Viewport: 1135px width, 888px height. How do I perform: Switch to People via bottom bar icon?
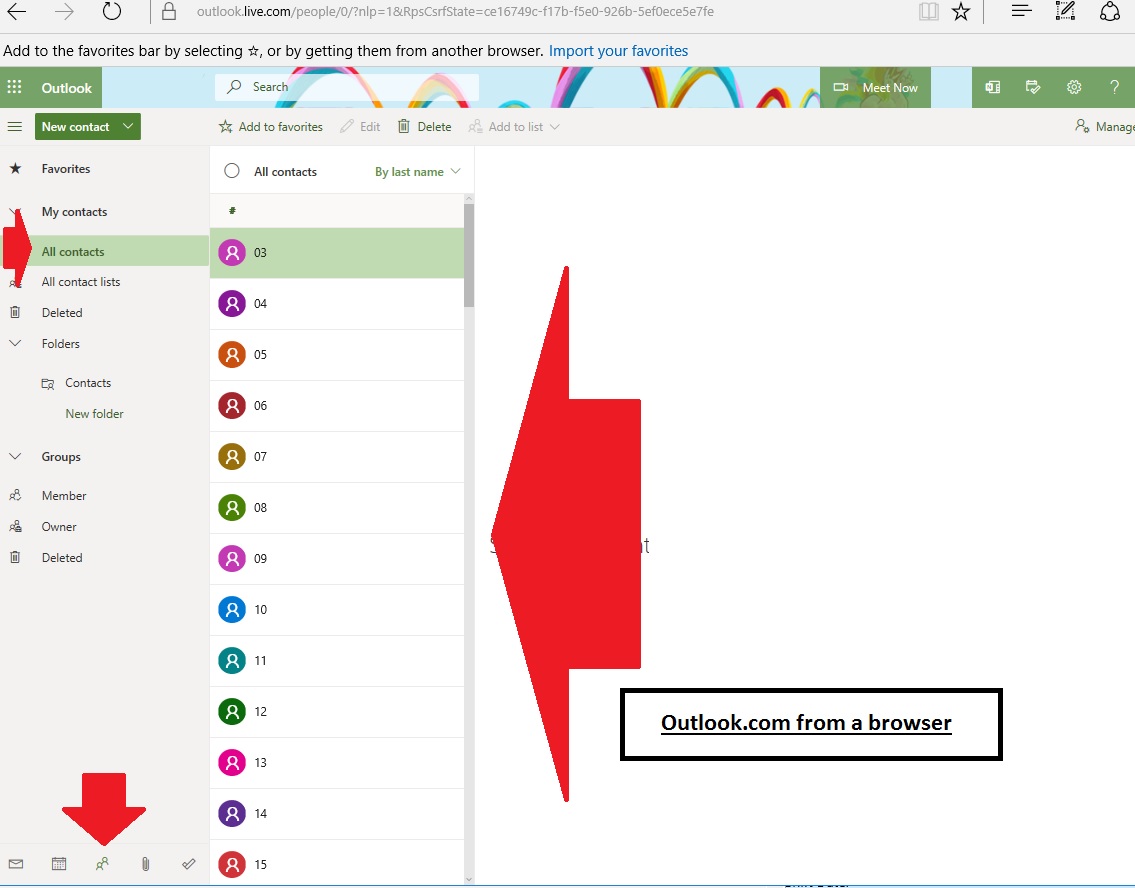click(102, 864)
